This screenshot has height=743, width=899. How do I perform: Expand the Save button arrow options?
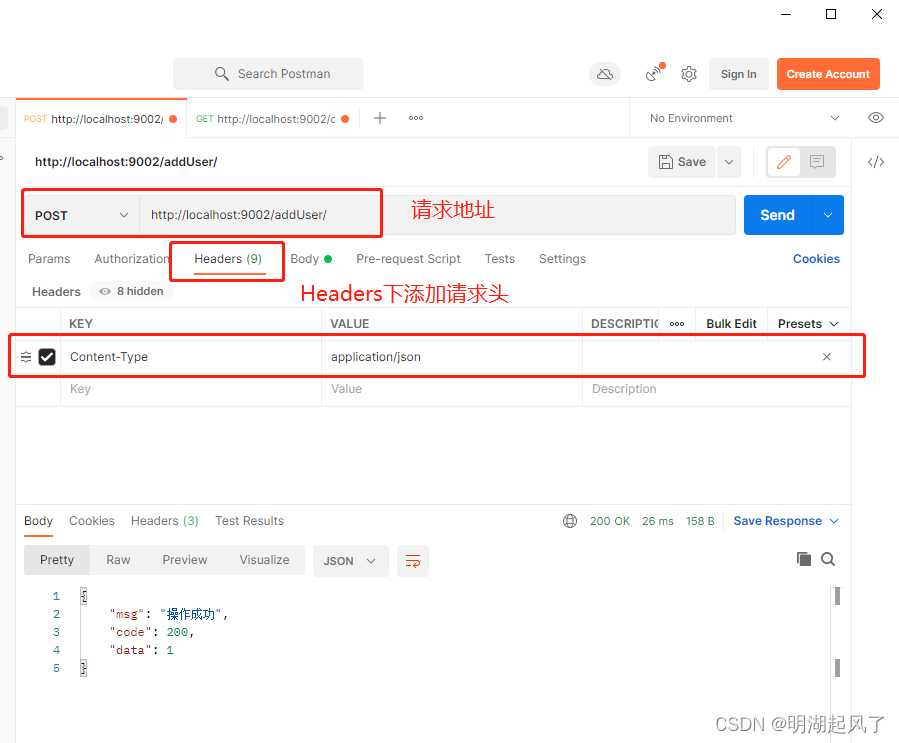click(729, 162)
